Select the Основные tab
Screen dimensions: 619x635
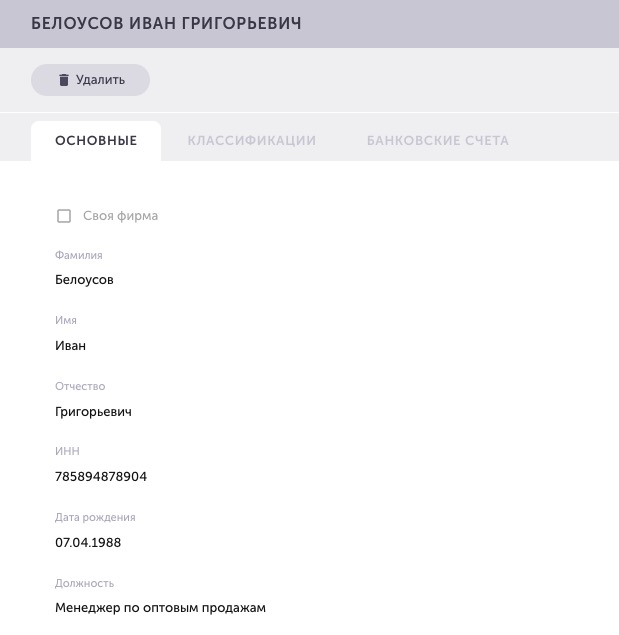(96, 141)
